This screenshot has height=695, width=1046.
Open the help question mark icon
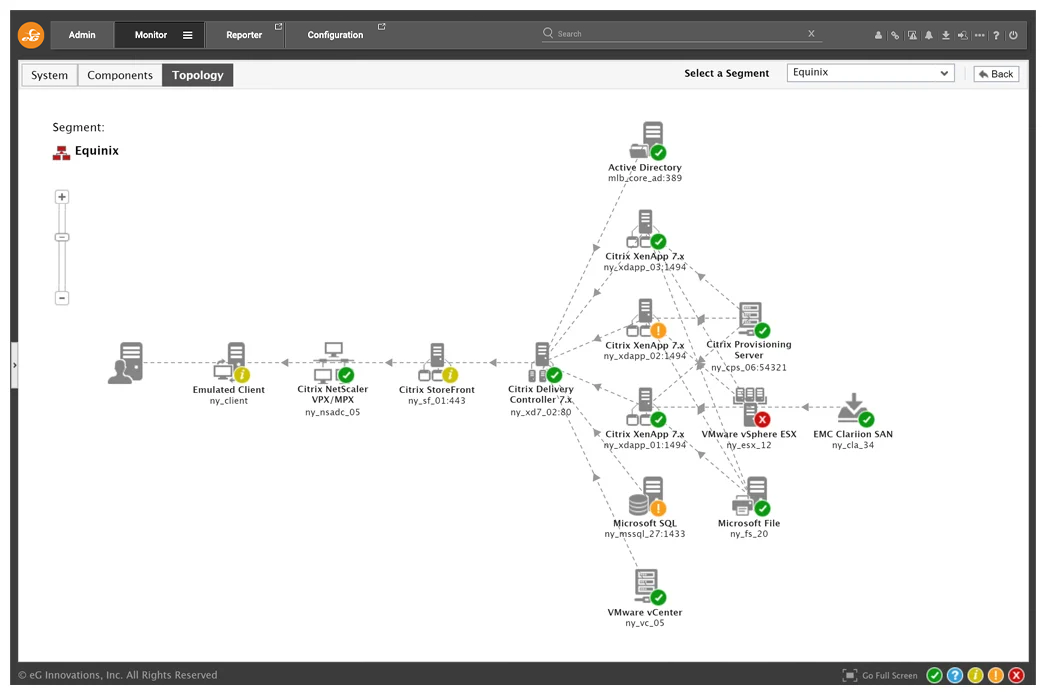pos(996,35)
